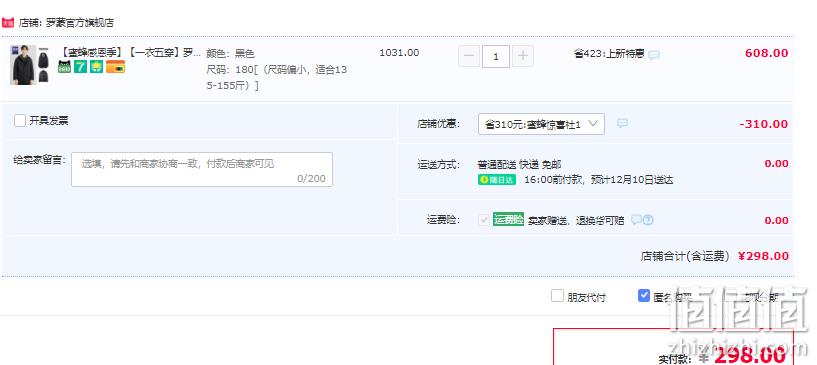This screenshot has width=817, height=365.
Task: Click 16:00前付款 estimated delivery text
Action: pos(599,180)
